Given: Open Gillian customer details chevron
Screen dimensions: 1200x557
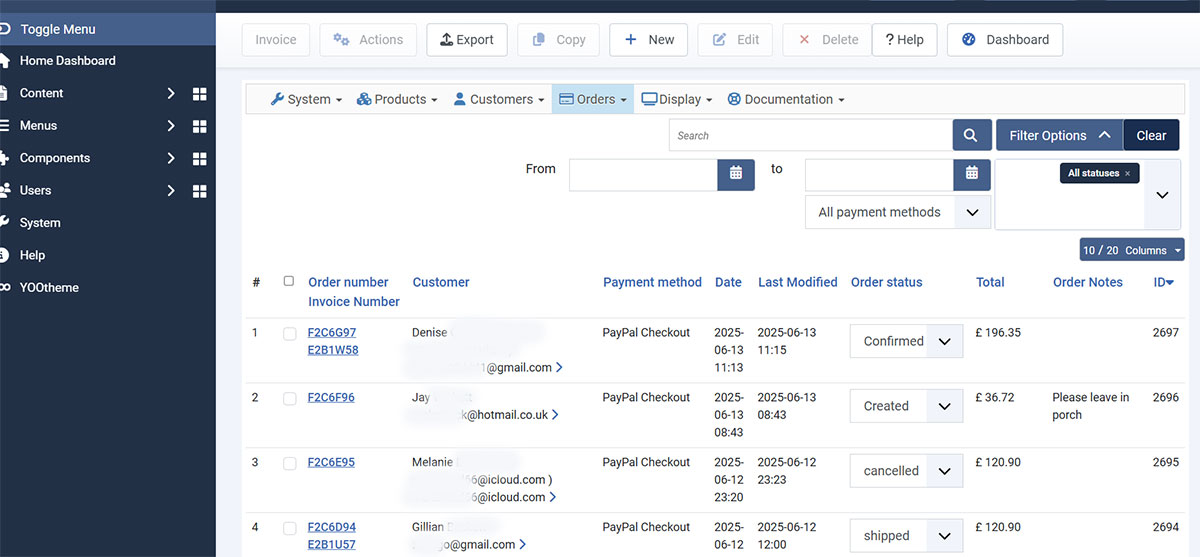Looking at the screenshot, I should point(523,545).
